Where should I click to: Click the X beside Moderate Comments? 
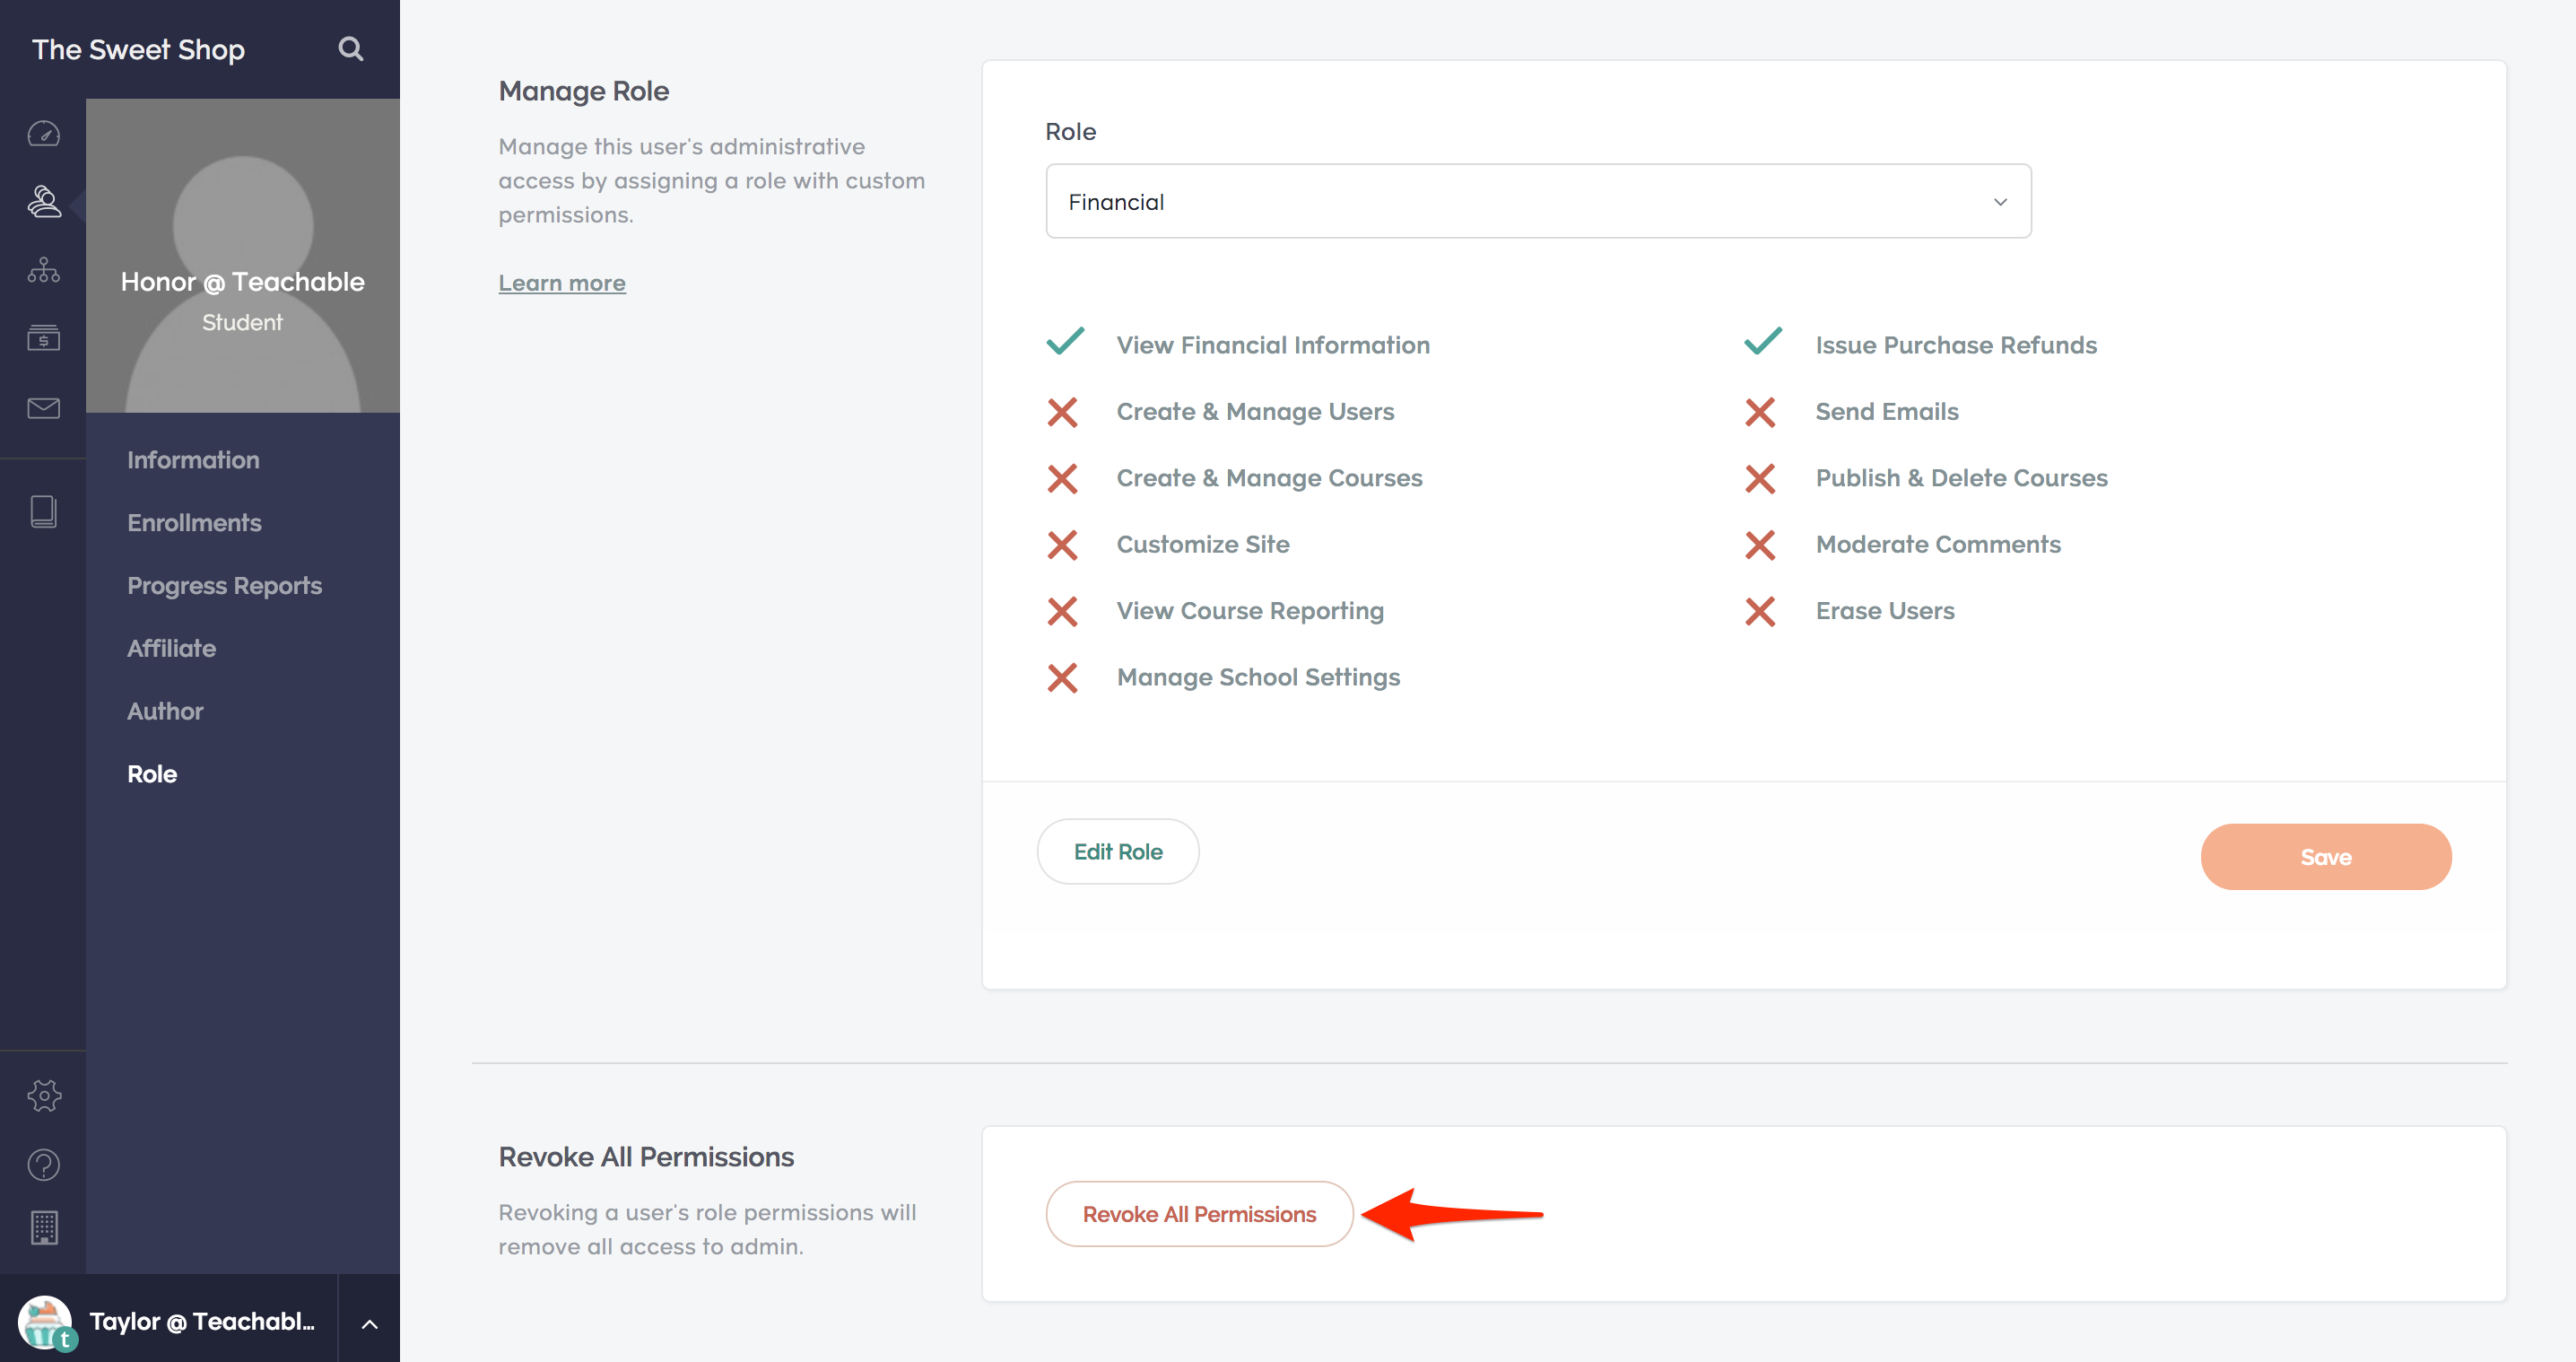pos(1760,545)
